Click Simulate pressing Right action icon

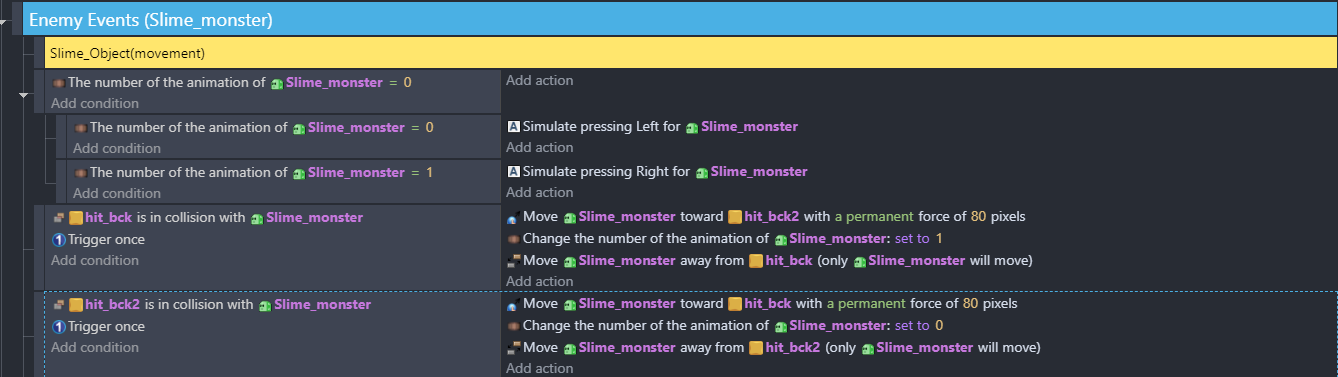click(514, 171)
